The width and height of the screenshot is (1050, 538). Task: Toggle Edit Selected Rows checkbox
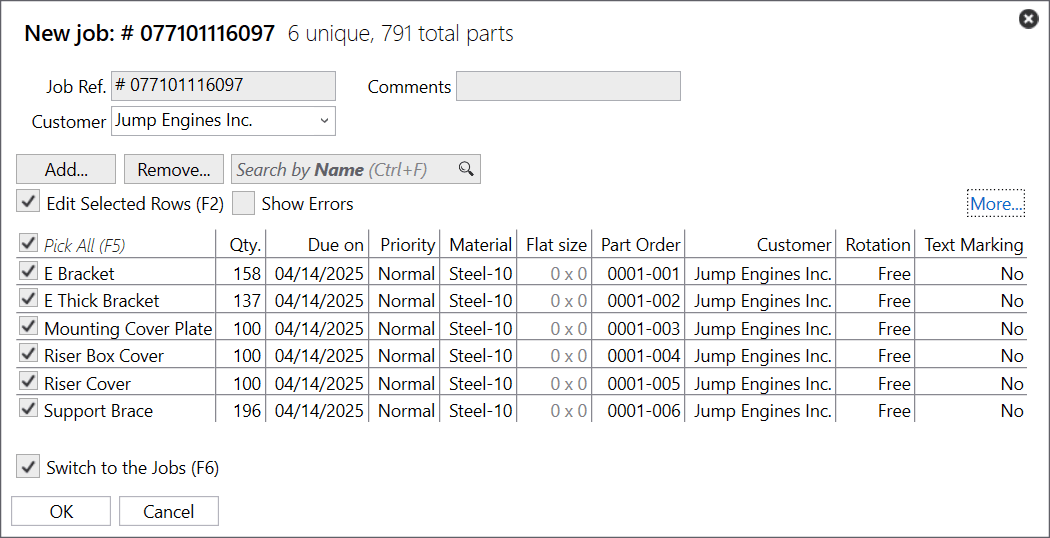pos(28,202)
